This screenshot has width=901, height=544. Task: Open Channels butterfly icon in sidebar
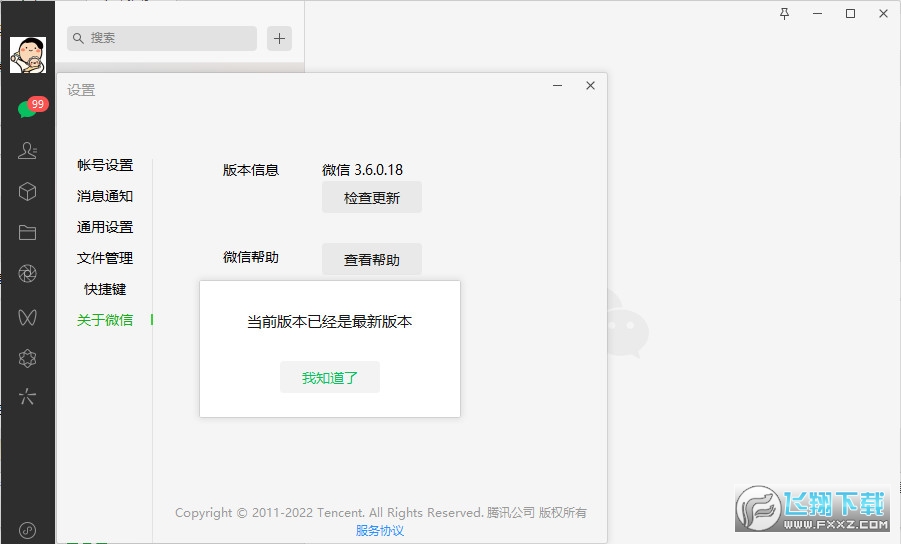point(27,316)
